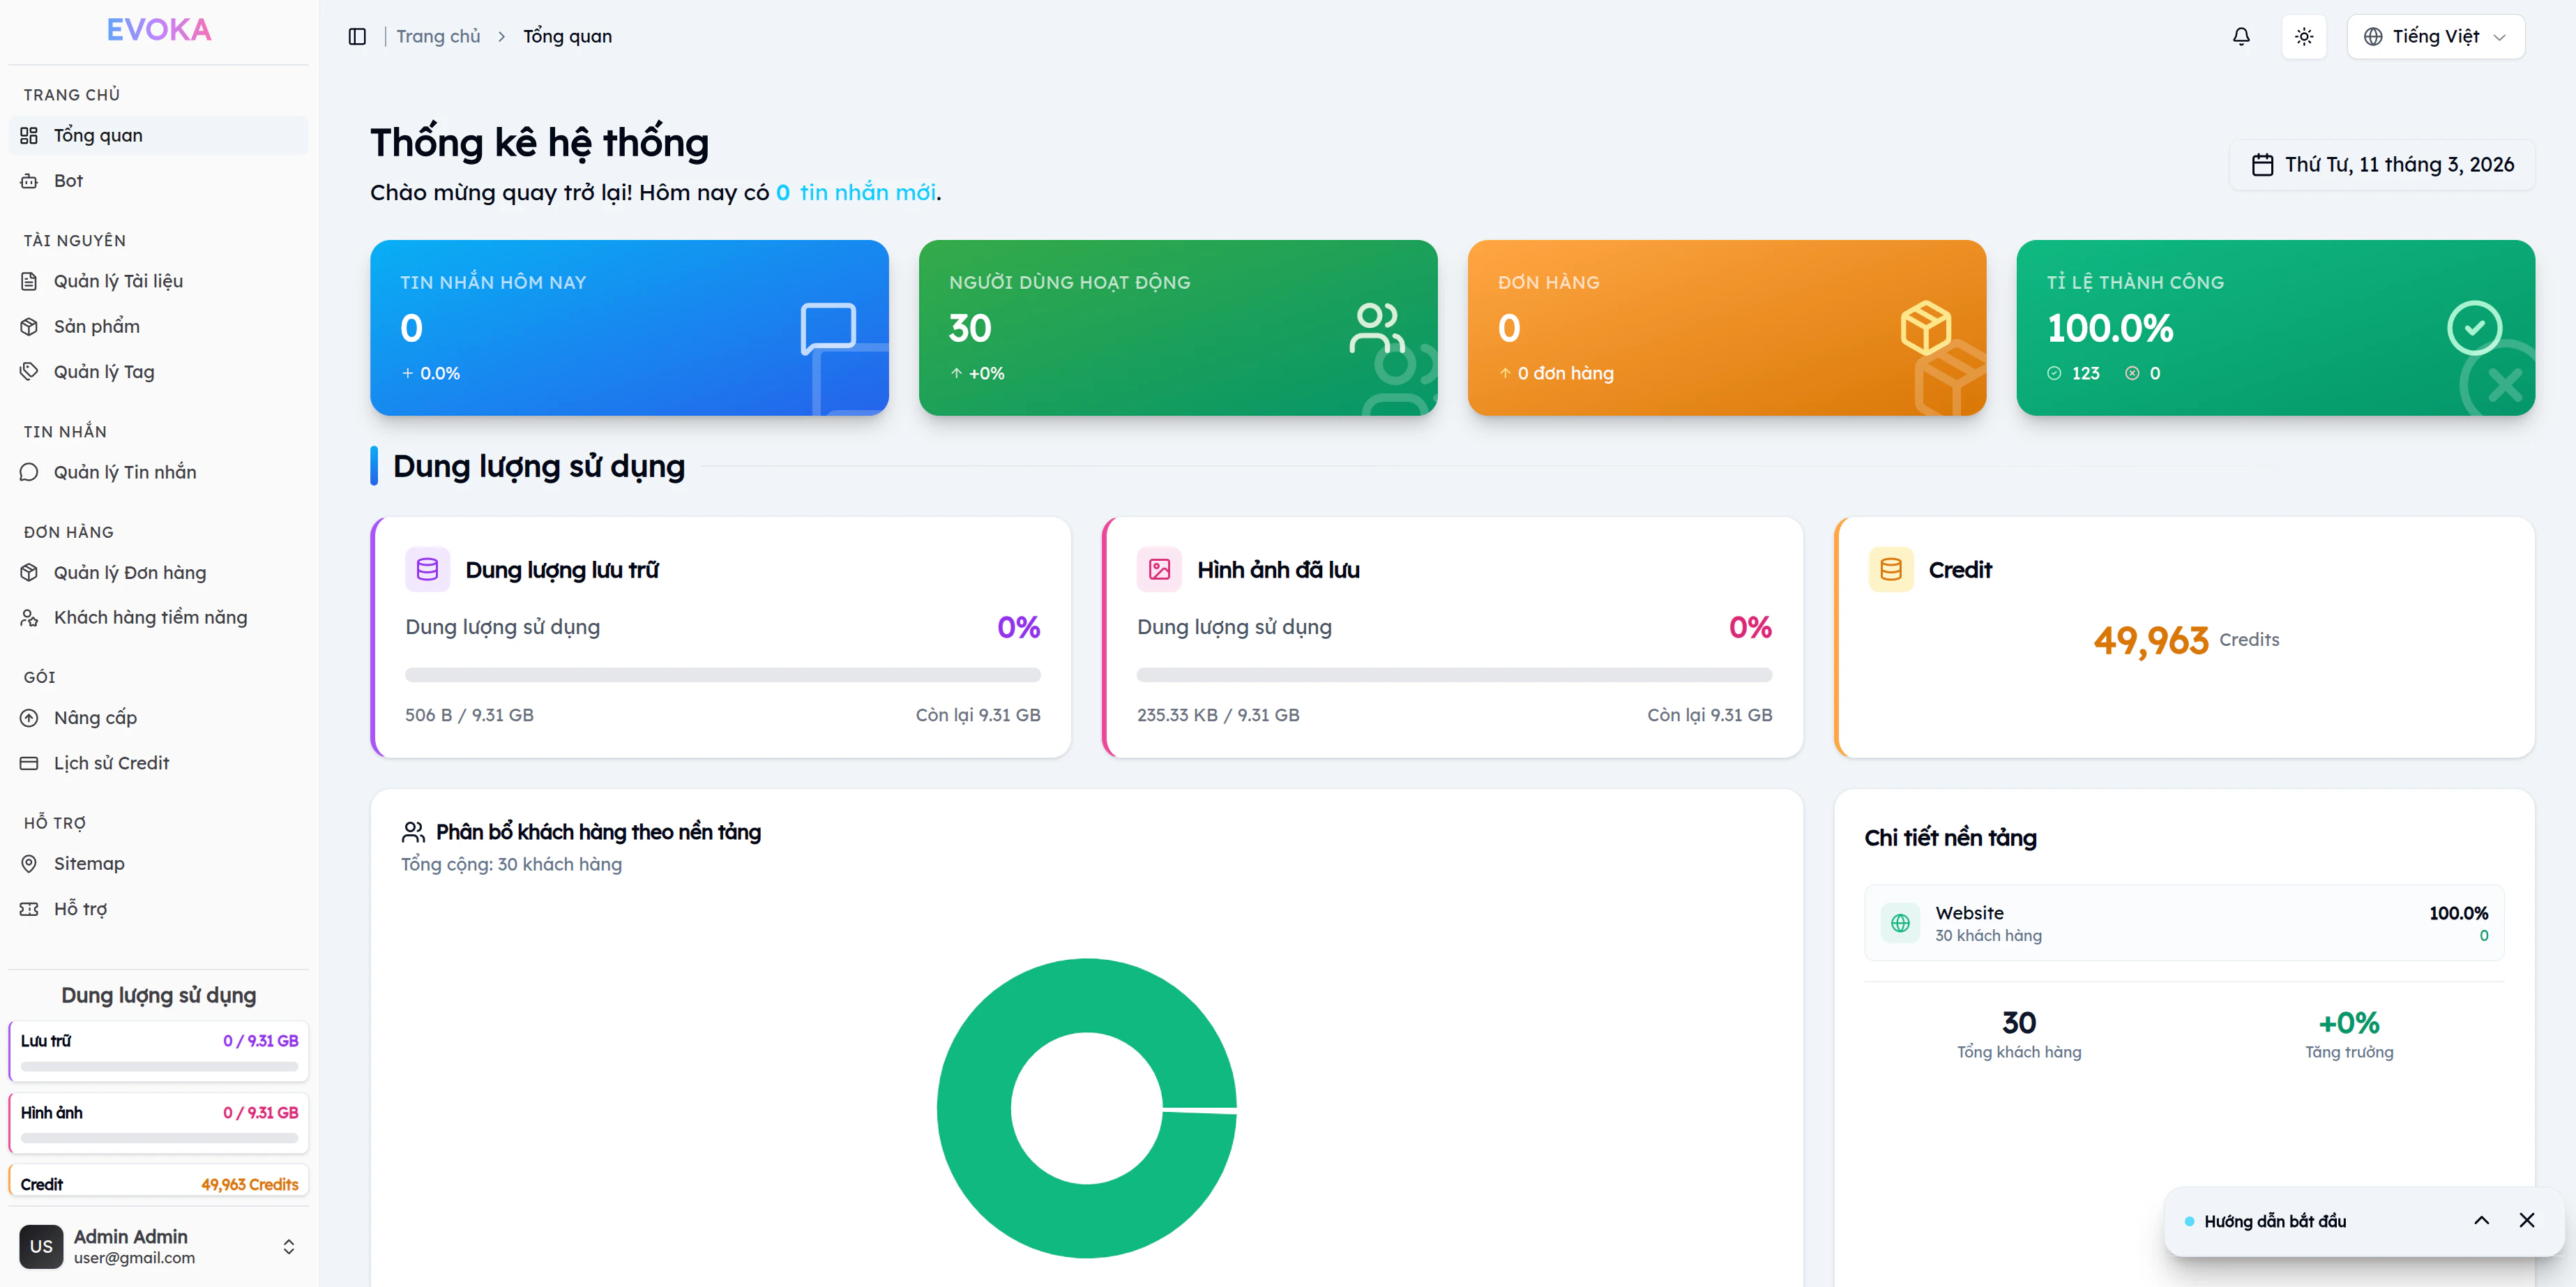Image resolution: width=2576 pixels, height=1287 pixels.
Task: Open the Tiếng Việt language dropdown
Action: pos(2436,36)
